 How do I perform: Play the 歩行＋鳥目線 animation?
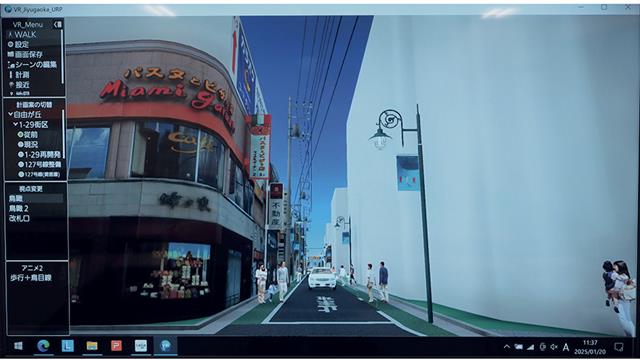pos(31,278)
